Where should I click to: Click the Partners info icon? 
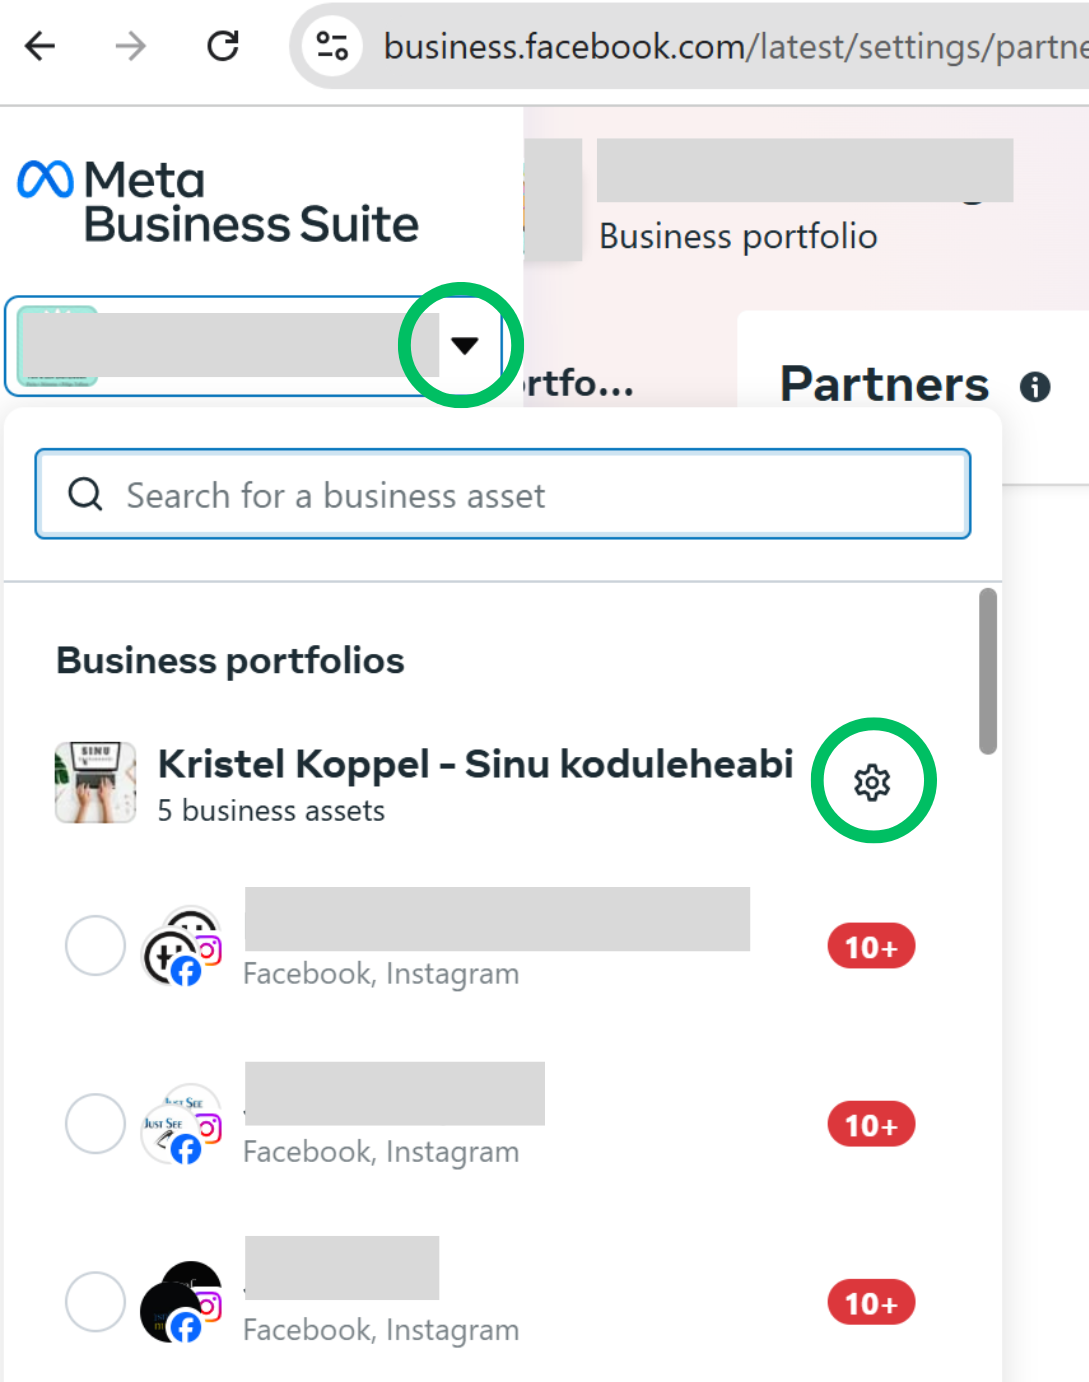1035,387
